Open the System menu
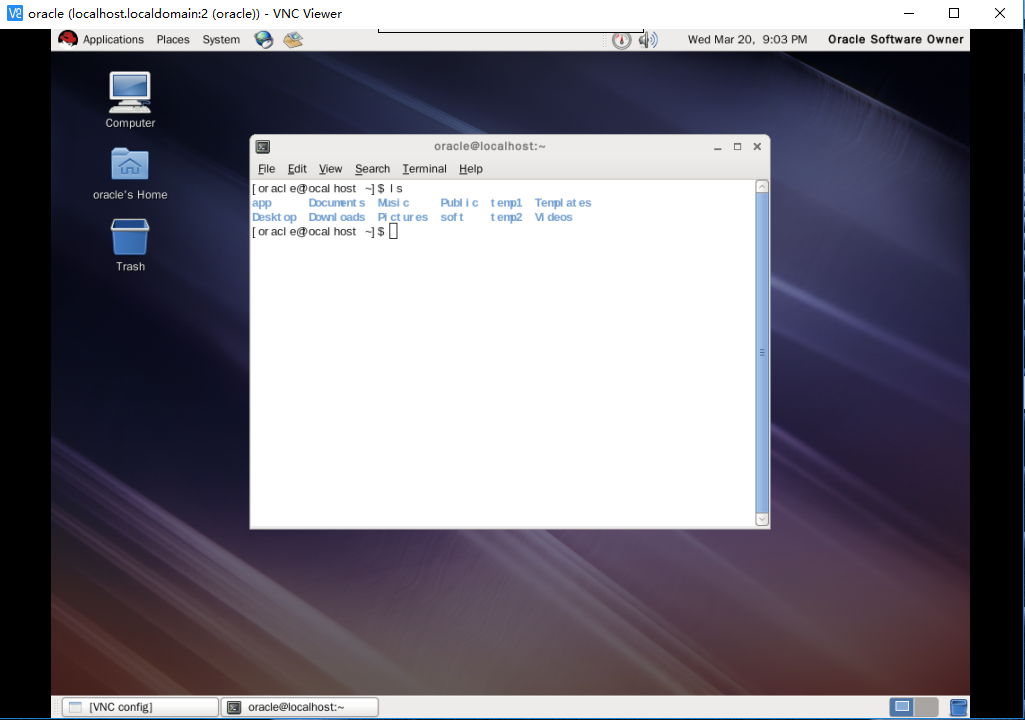Image resolution: width=1025 pixels, height=720 pixels. click(x=221, y=40)
